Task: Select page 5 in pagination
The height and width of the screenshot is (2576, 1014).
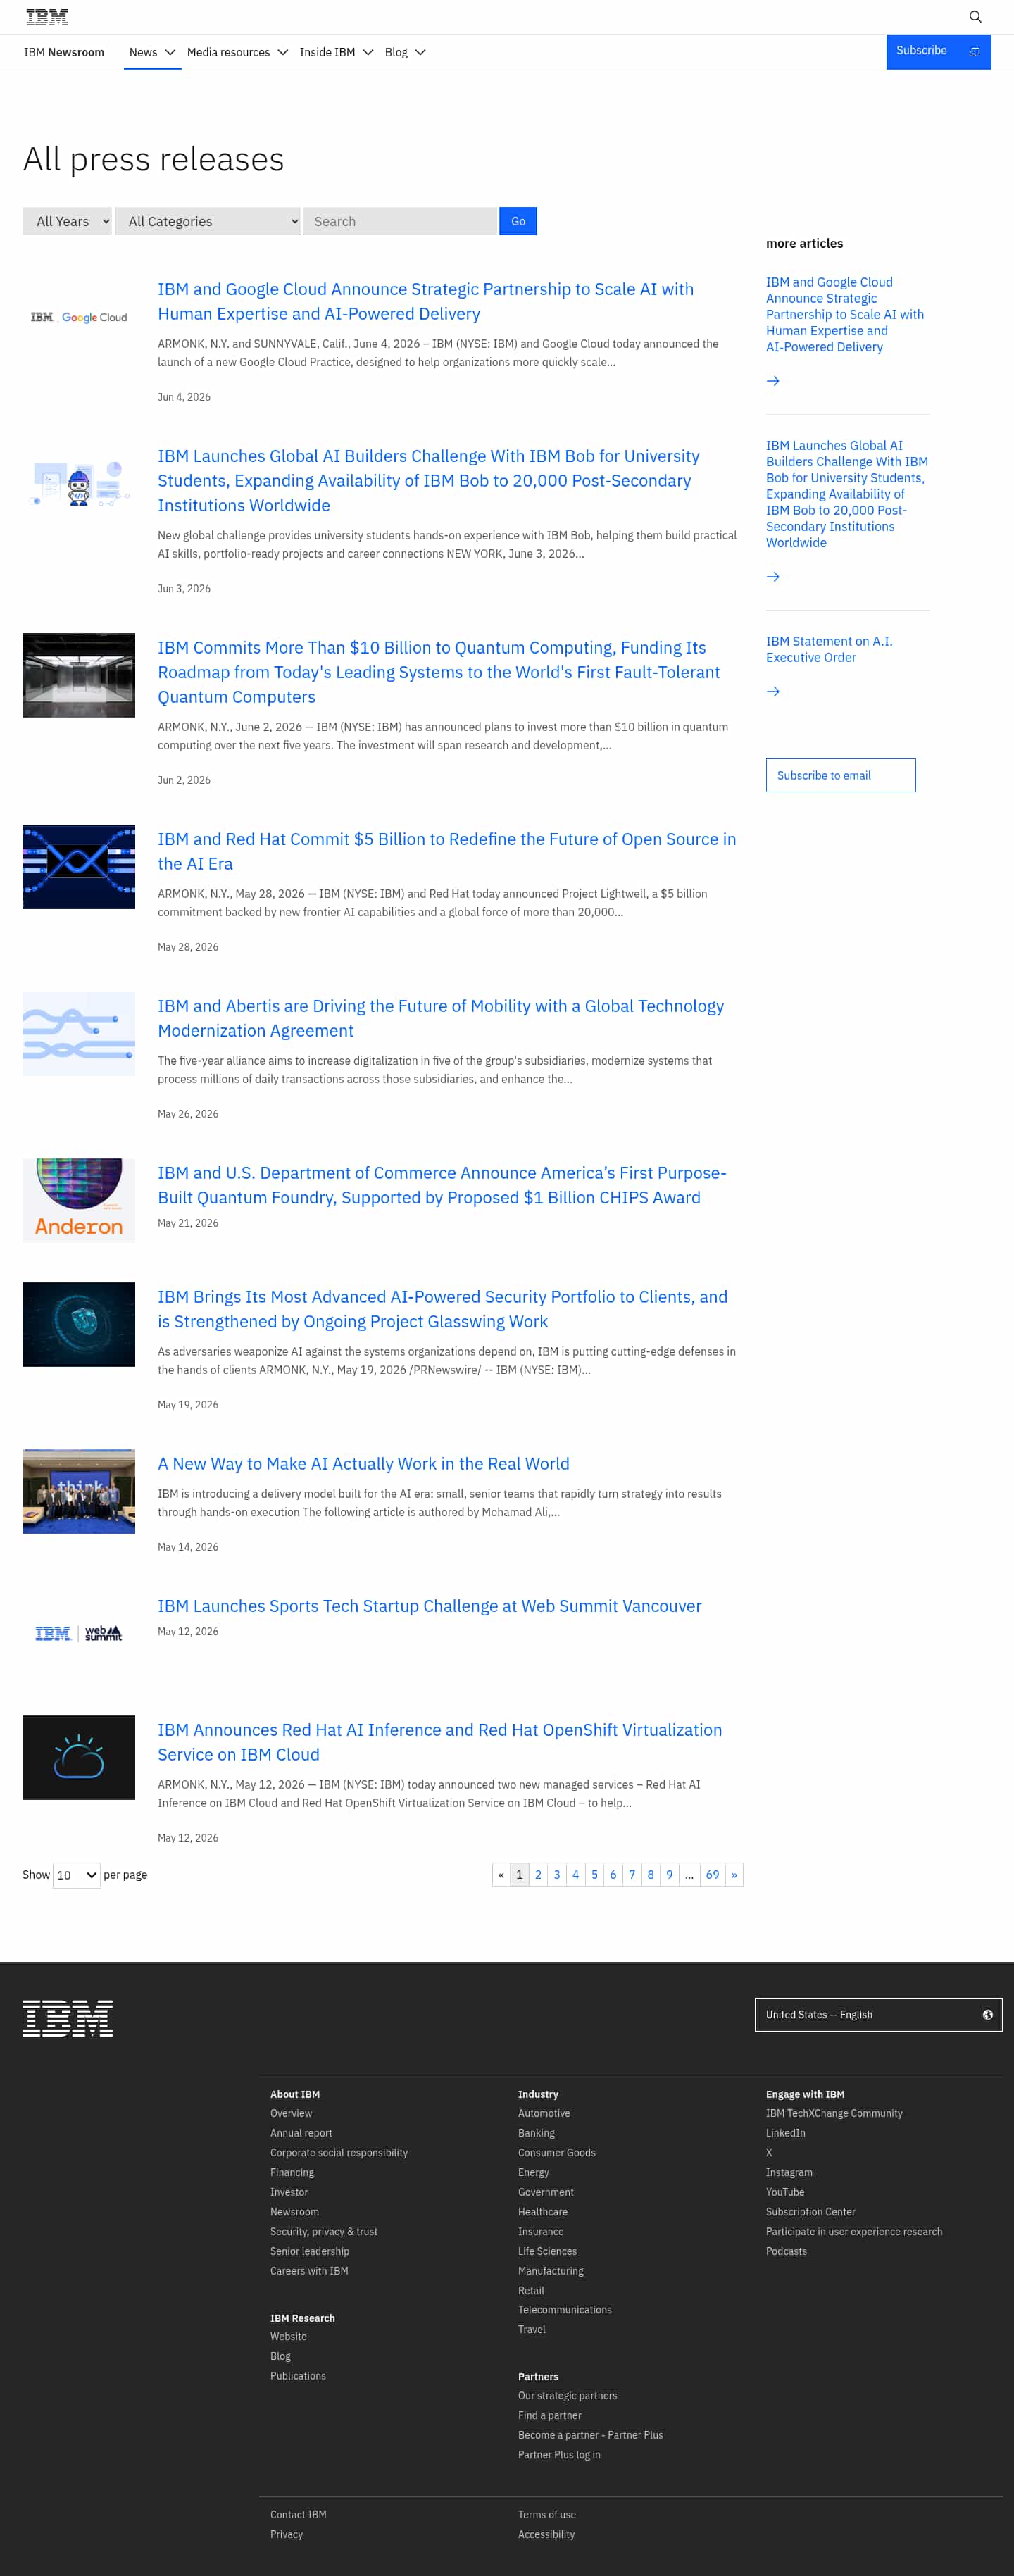Action: (594, 1875)
